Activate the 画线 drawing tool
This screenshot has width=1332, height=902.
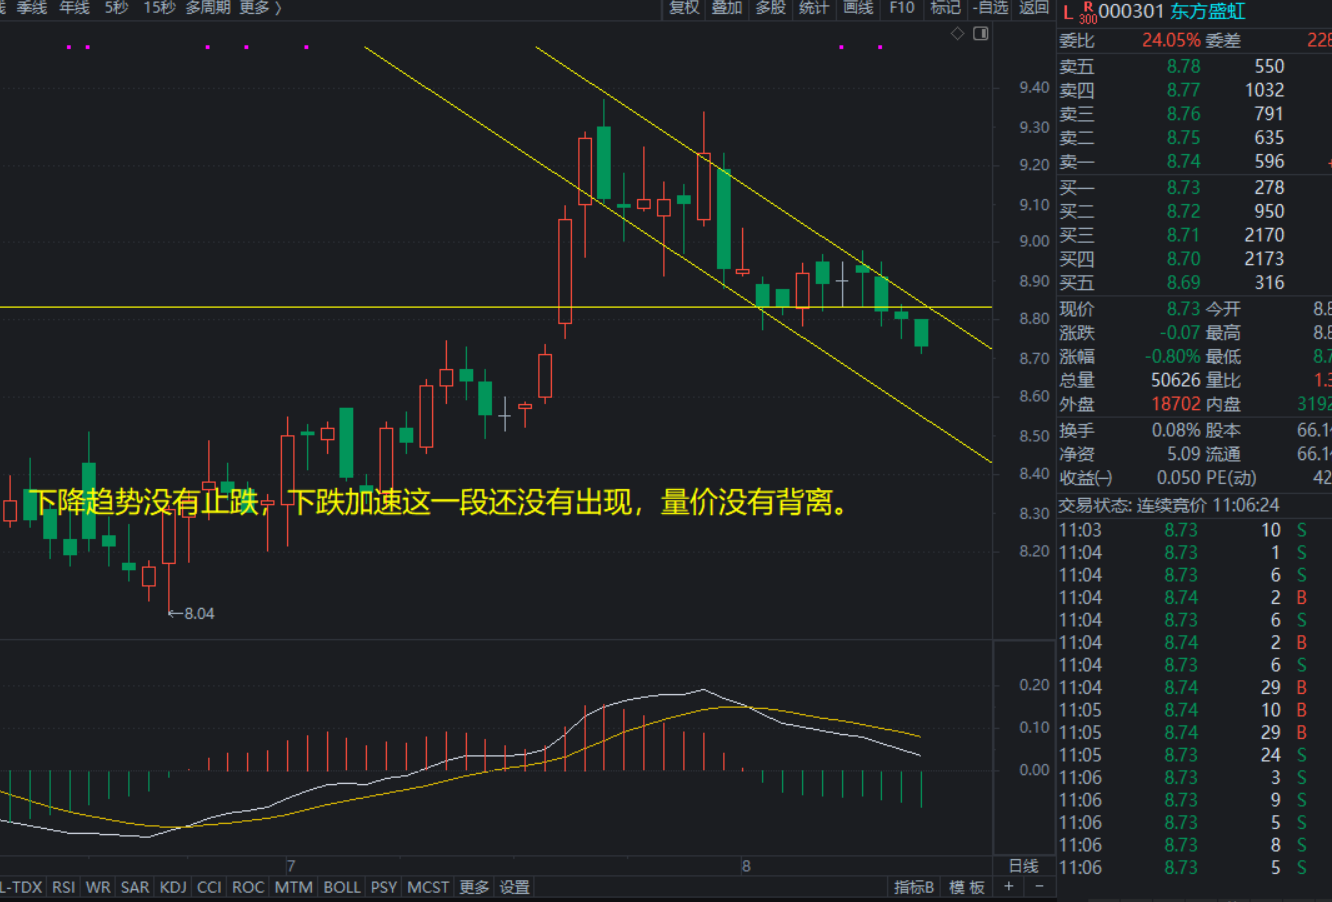tap(858, 8)
